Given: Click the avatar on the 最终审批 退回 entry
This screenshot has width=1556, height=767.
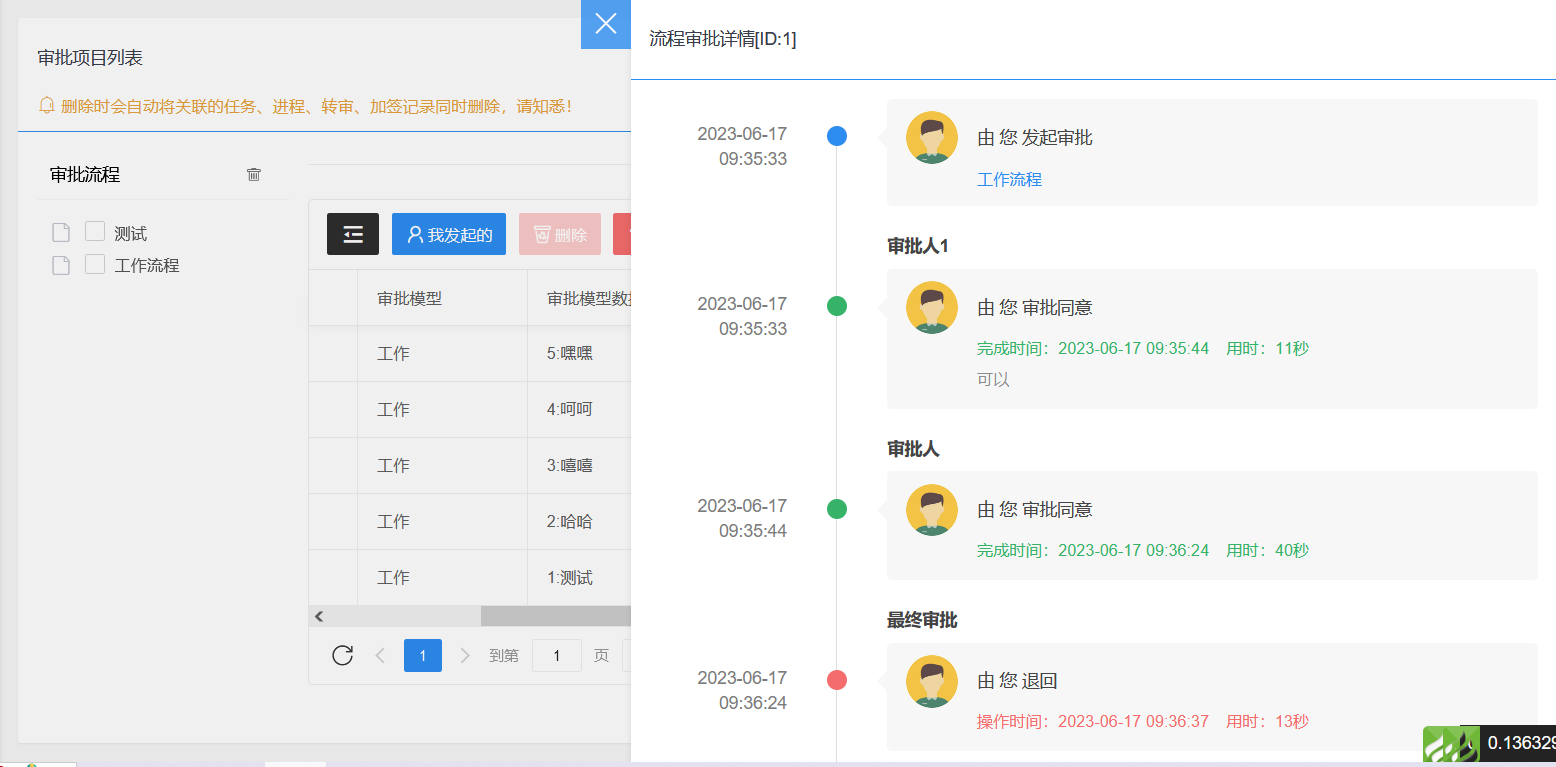Looking at the screenshot, I should [931, 680].
